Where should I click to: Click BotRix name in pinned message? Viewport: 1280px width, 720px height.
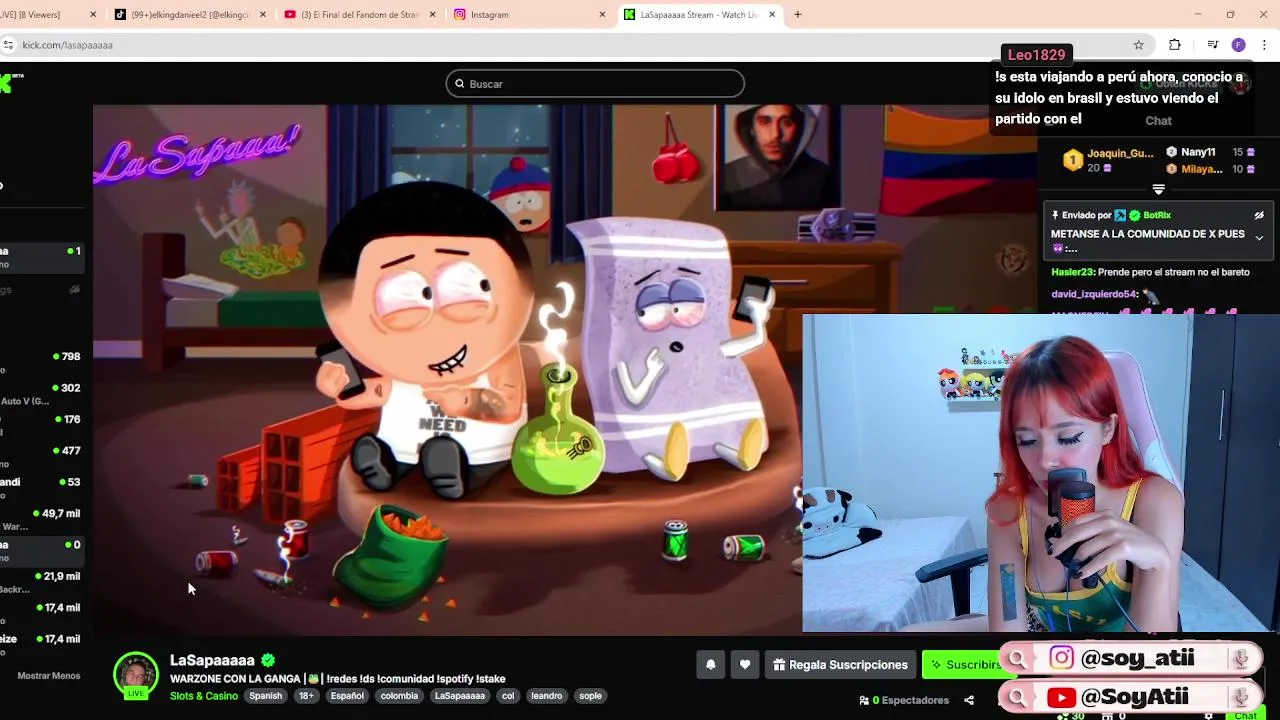1157,215
